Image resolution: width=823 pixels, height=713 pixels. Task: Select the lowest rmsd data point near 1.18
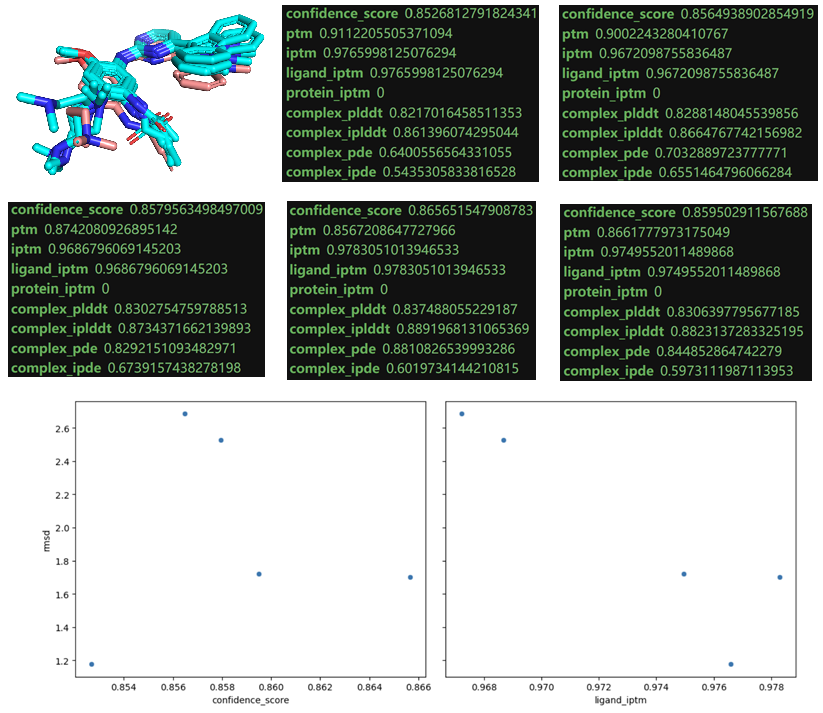tap(91, 662)
